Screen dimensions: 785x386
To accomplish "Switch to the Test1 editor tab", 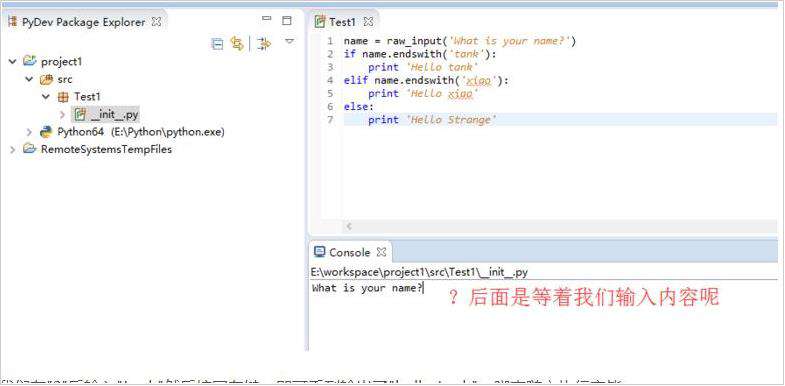I will 343,22.
